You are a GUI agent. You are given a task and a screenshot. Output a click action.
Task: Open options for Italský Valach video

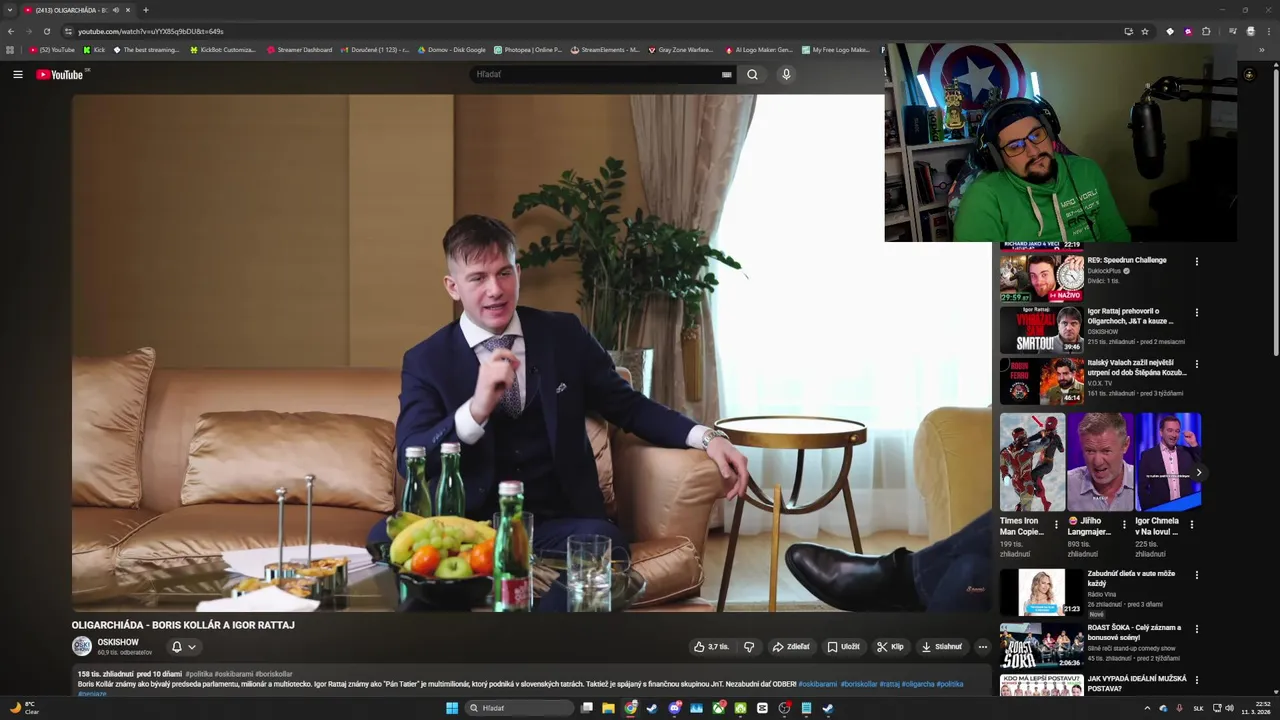1196,364
